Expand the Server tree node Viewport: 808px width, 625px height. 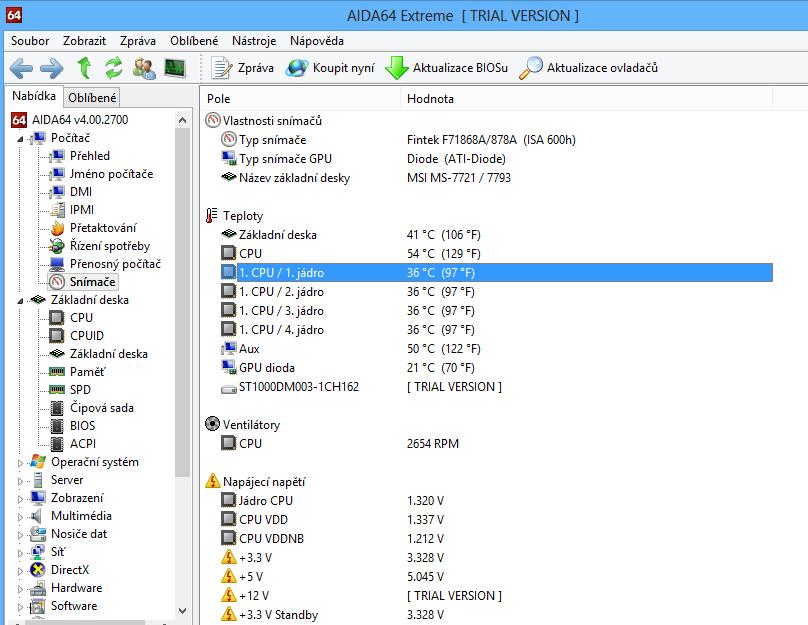pyautogui.click(x=20, y=481)
